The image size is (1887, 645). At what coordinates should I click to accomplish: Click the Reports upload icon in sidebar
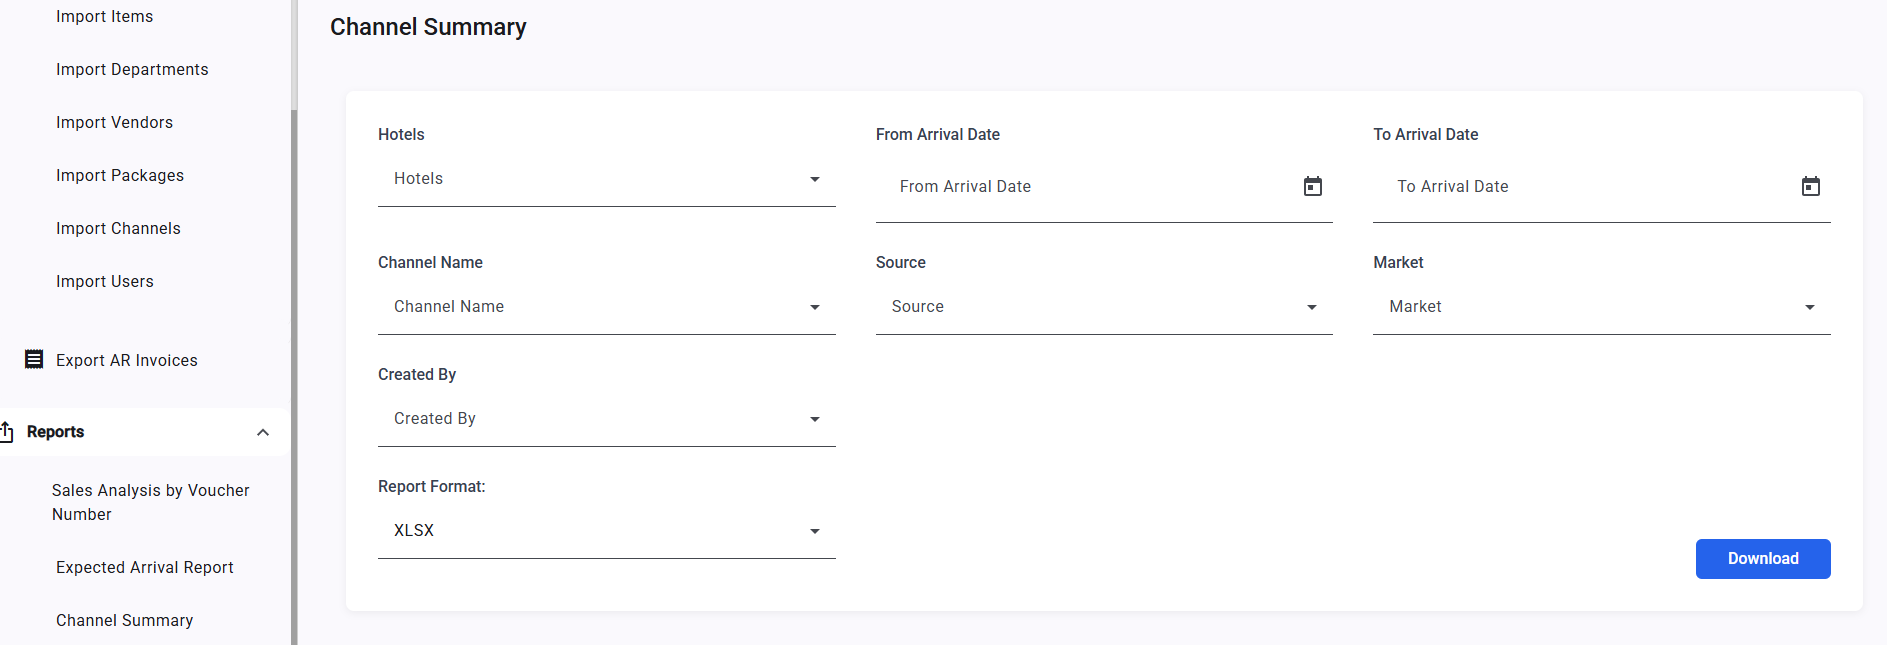(x=7, y=432)
